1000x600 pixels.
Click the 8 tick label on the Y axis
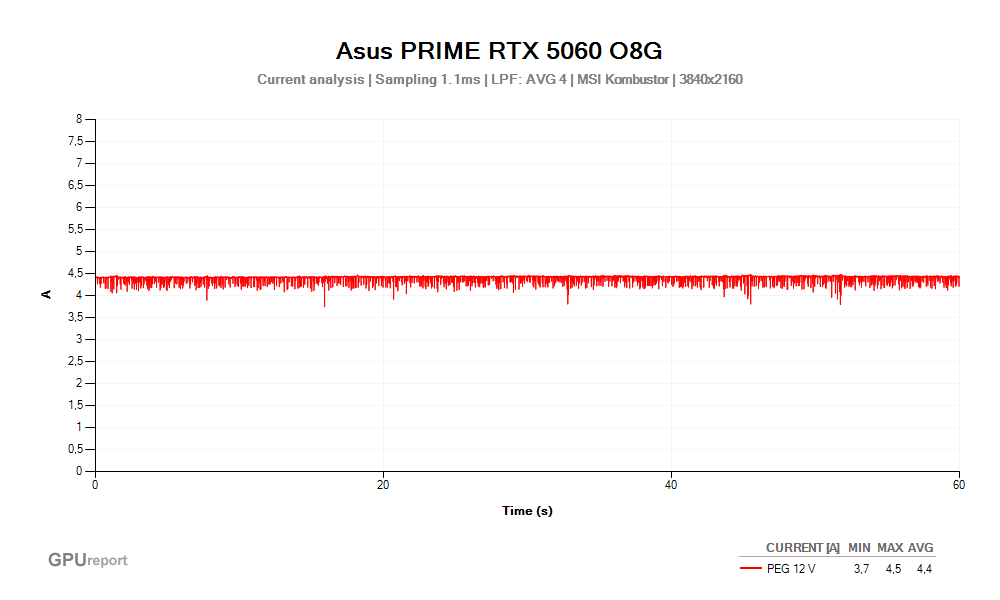pos(79,119)
